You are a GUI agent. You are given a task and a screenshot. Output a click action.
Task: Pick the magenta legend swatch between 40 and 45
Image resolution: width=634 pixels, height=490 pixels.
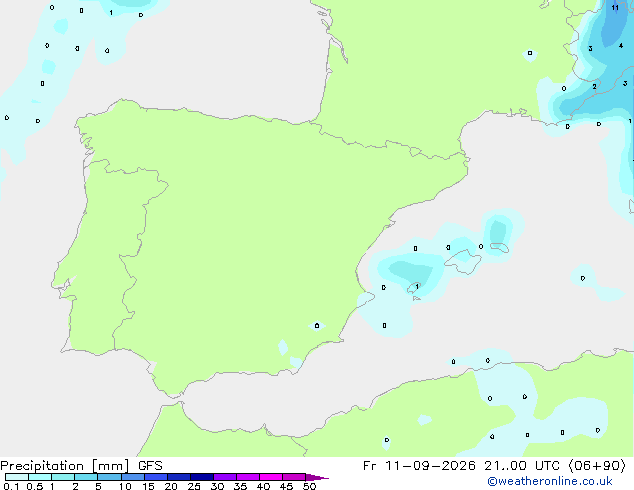(x=271, y=477)
